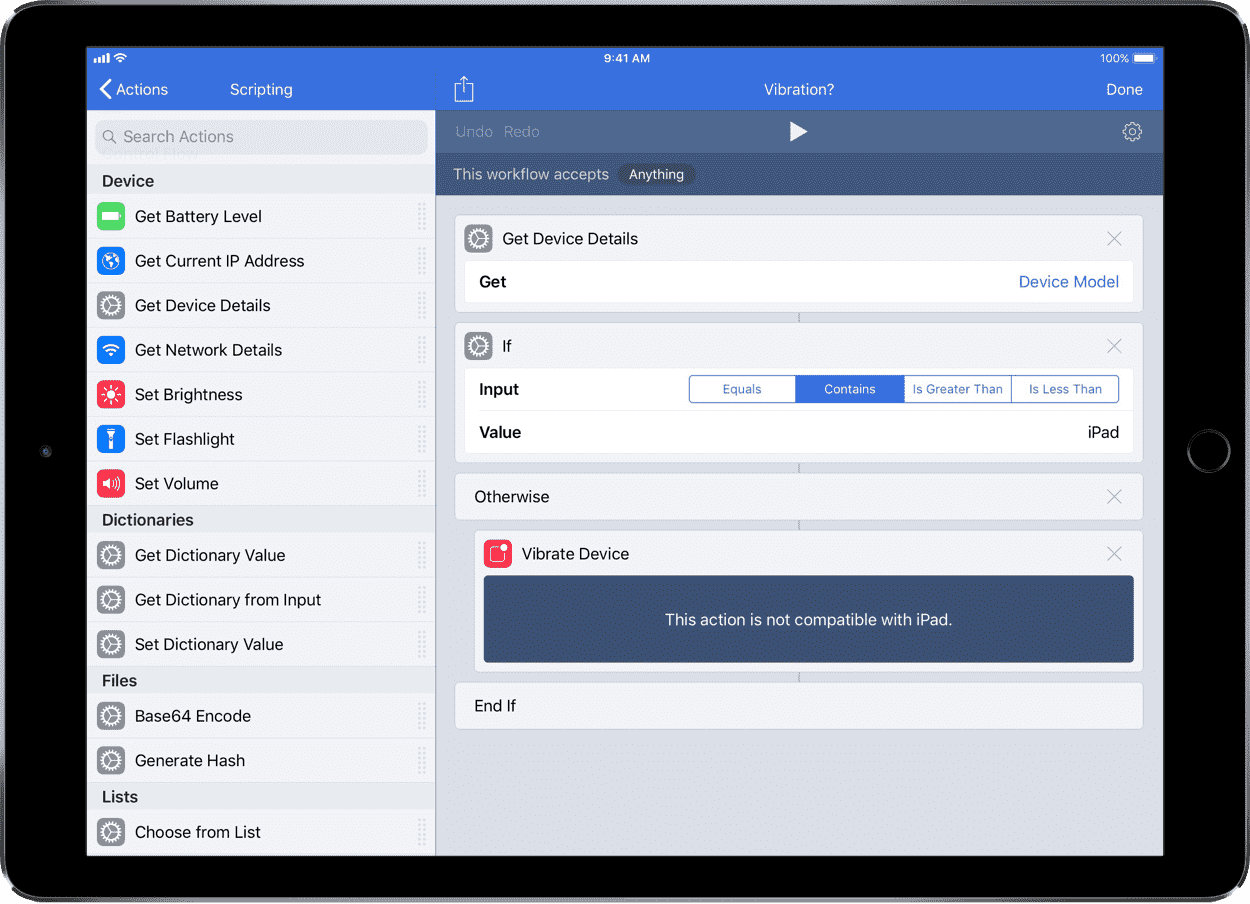Screen dimensions: 1250x904
Task: Open workflow settings gear icon
Action: click(x=1132, y=132)
